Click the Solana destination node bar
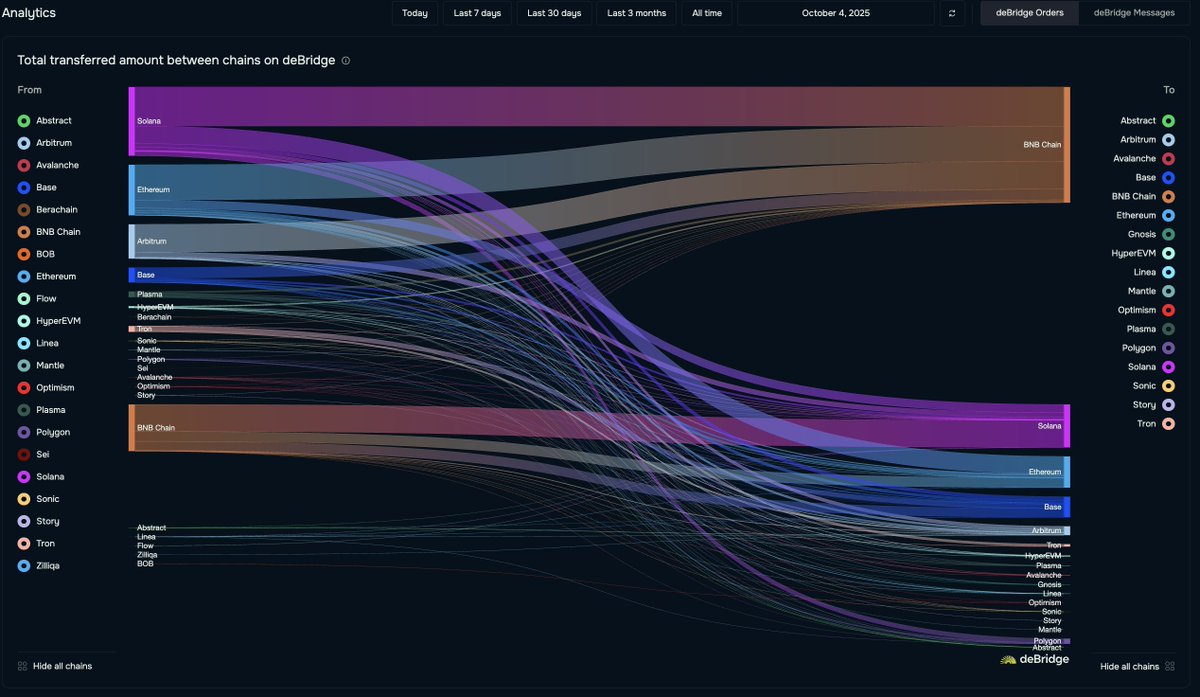Image resolution: width=1200 pixels, height=697 pixels. pyautogui.click(x=1067, y=426)
